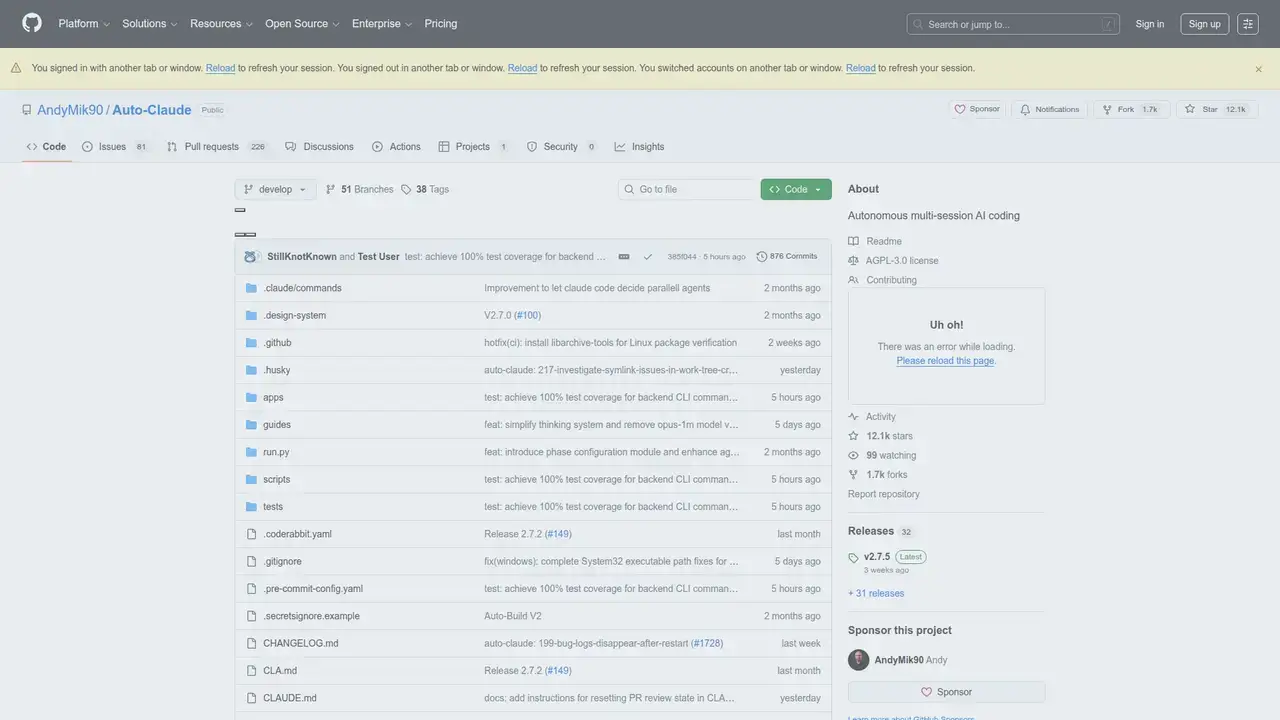Expand commit message ellipsis button

(624, 257)
